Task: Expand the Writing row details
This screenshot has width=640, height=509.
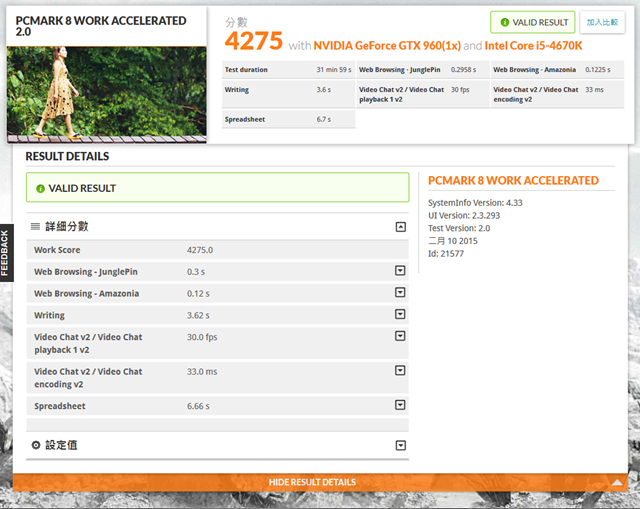Action: 400,314
